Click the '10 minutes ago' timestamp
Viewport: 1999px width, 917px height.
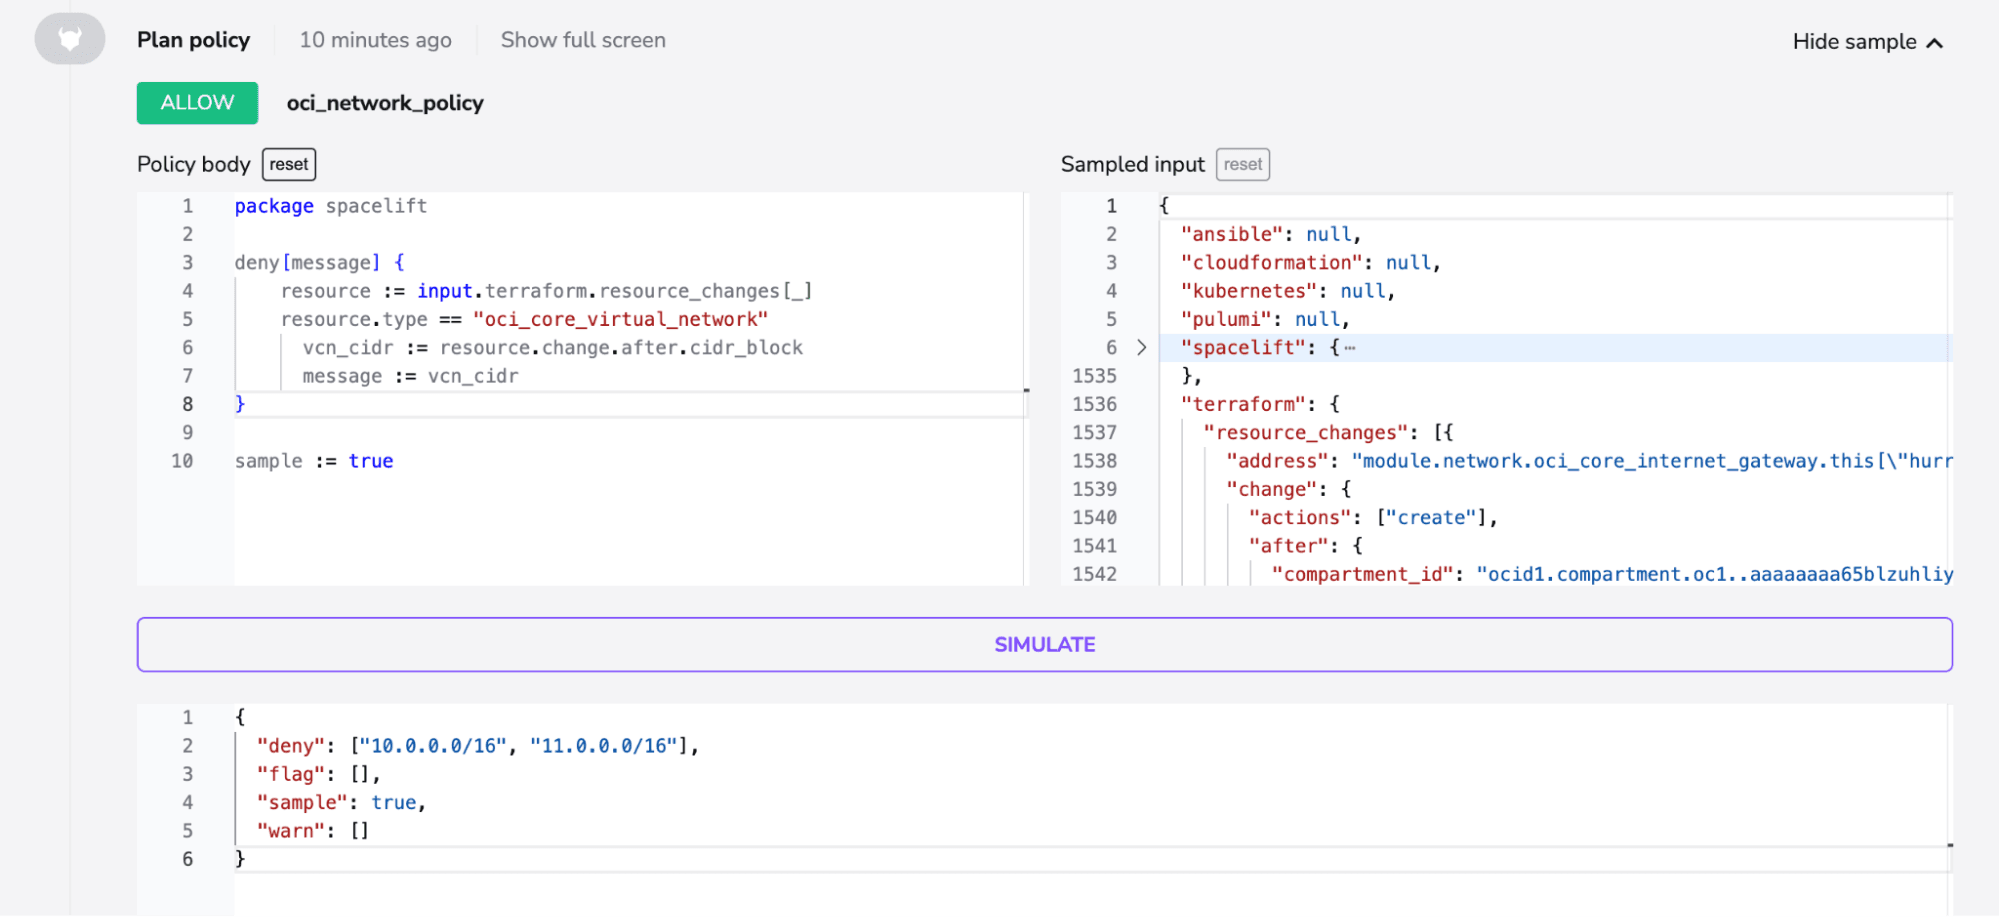tap(376, 40)
